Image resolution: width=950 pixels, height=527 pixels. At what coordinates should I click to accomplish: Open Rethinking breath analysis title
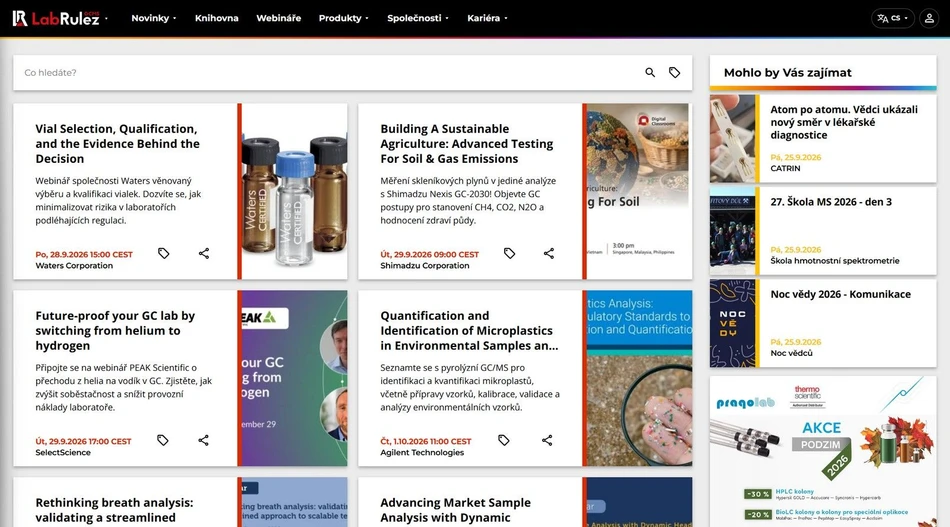pyautogui.click(x=114, y=510)
